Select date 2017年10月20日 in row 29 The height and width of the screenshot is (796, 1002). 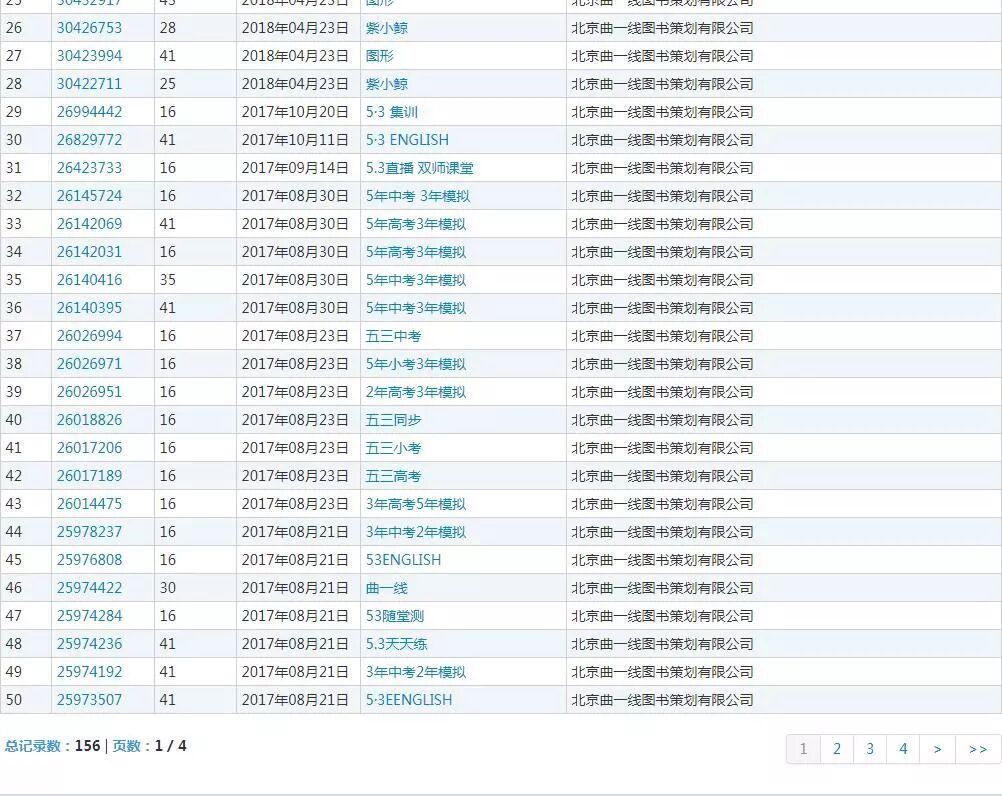point(295,112)
